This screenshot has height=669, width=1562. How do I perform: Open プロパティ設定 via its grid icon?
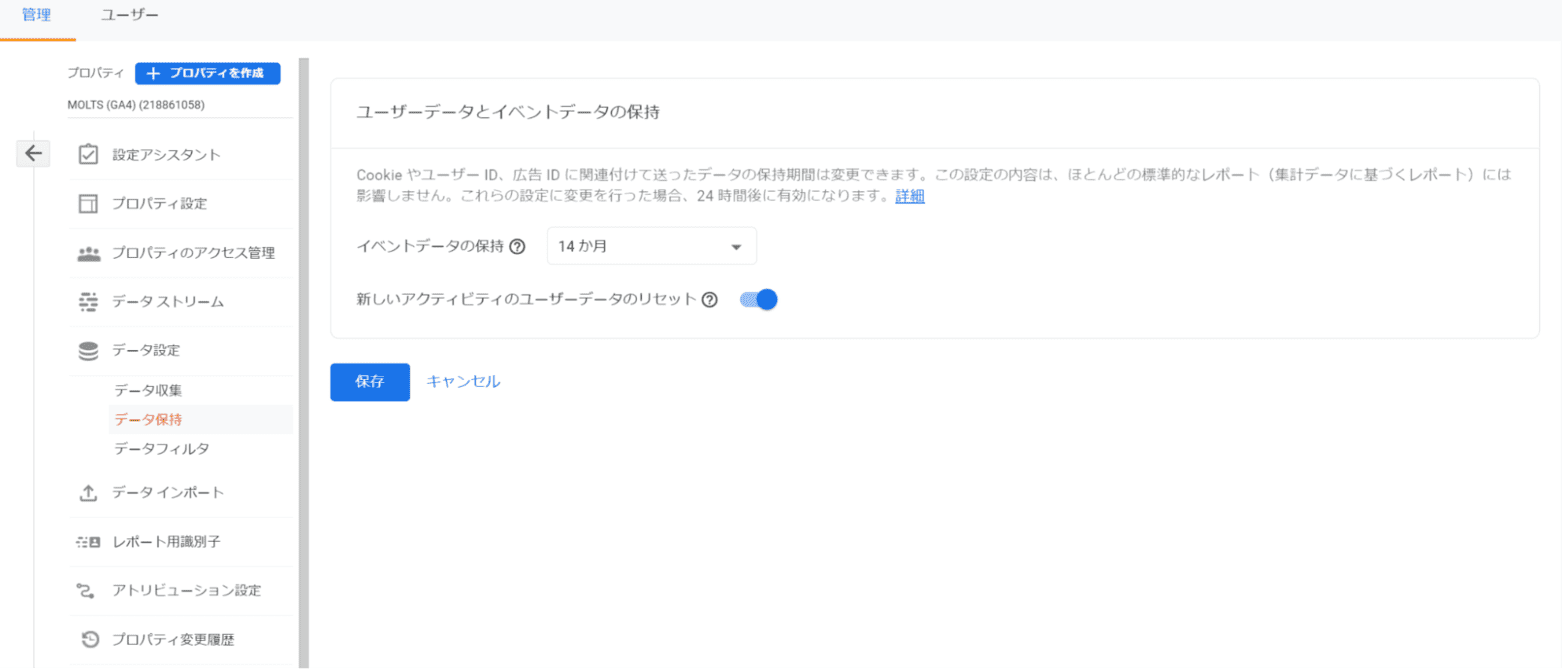[89, 203]
